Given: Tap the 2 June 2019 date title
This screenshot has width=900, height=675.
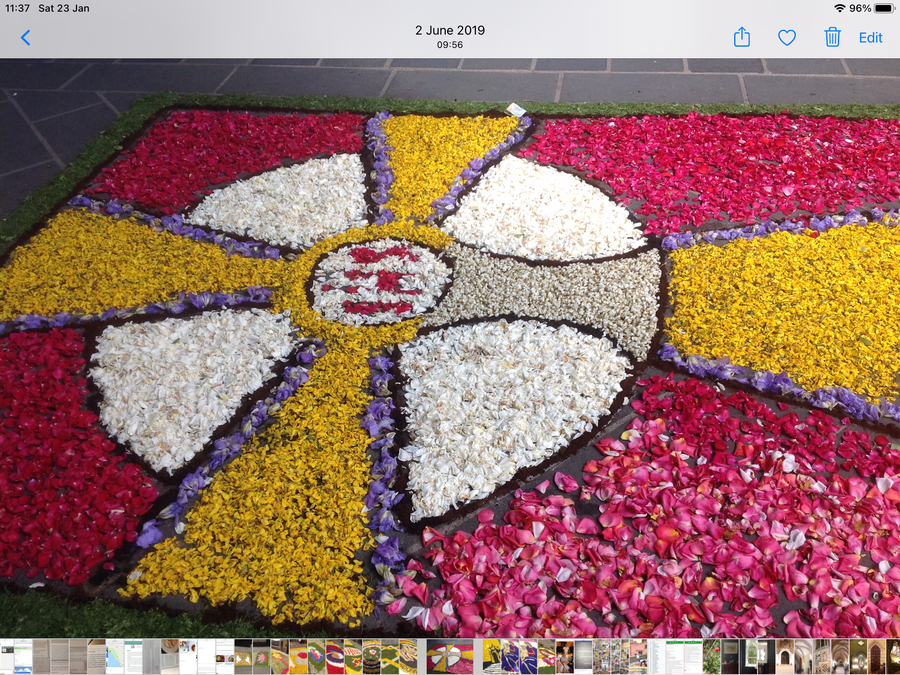Looking at the screenshot, I should coord(450,30).
